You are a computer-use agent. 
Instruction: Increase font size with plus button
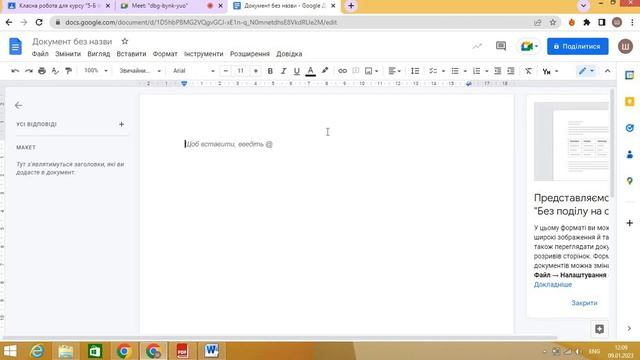256,71
